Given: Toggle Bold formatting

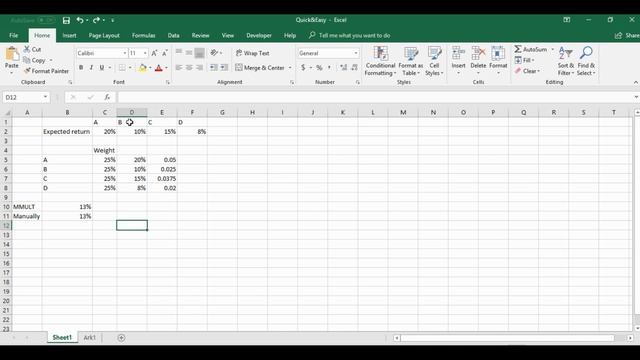Looking at the screenshot, I should tap(81, 67).
